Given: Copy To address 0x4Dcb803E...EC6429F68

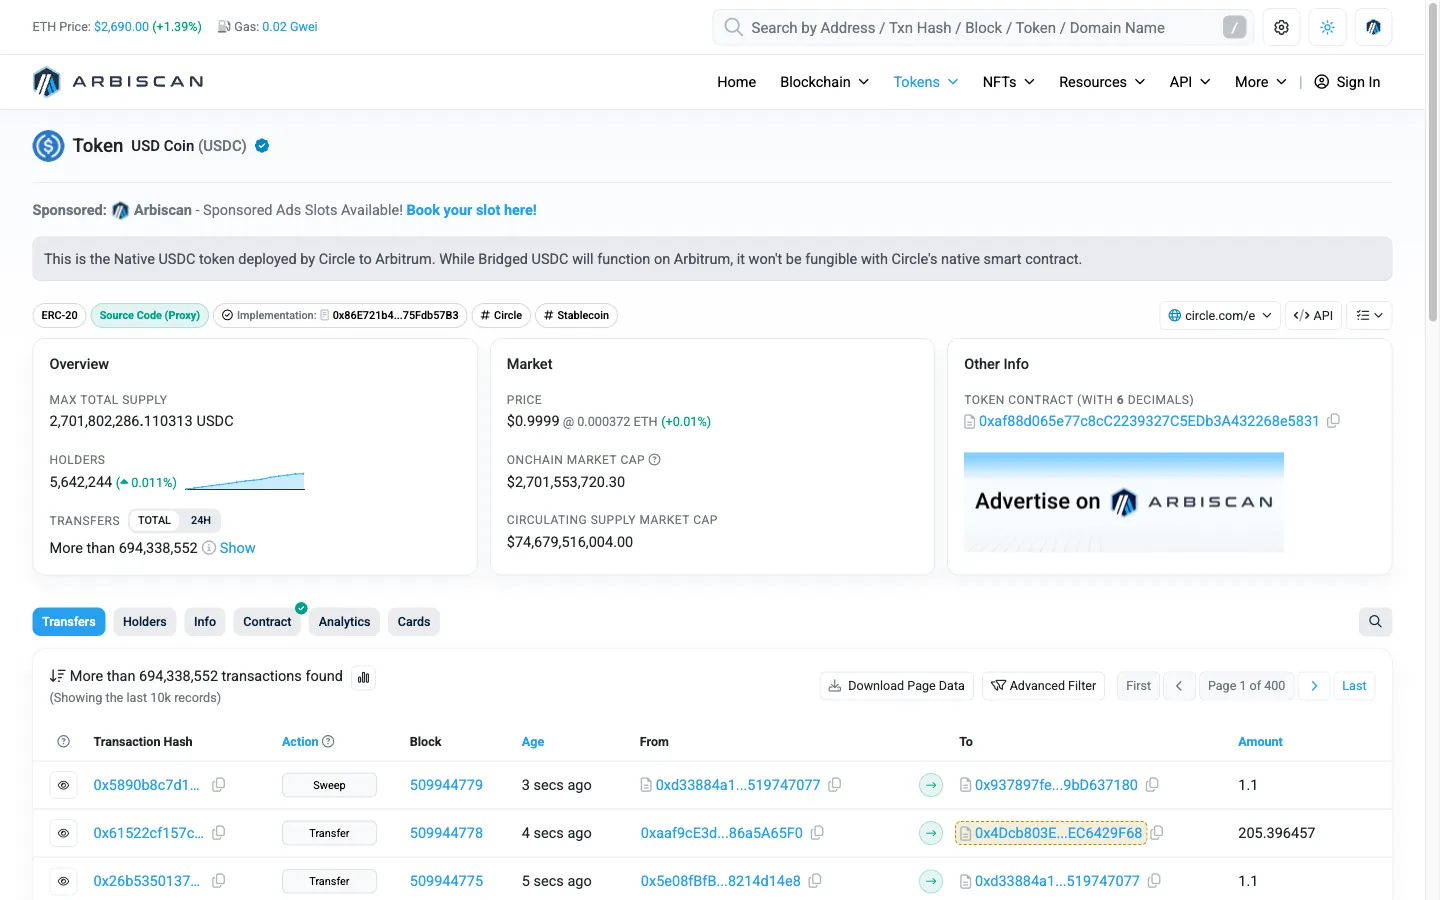Looking at the screenshot, I should pyautogui.click(x=1157, y=833).
